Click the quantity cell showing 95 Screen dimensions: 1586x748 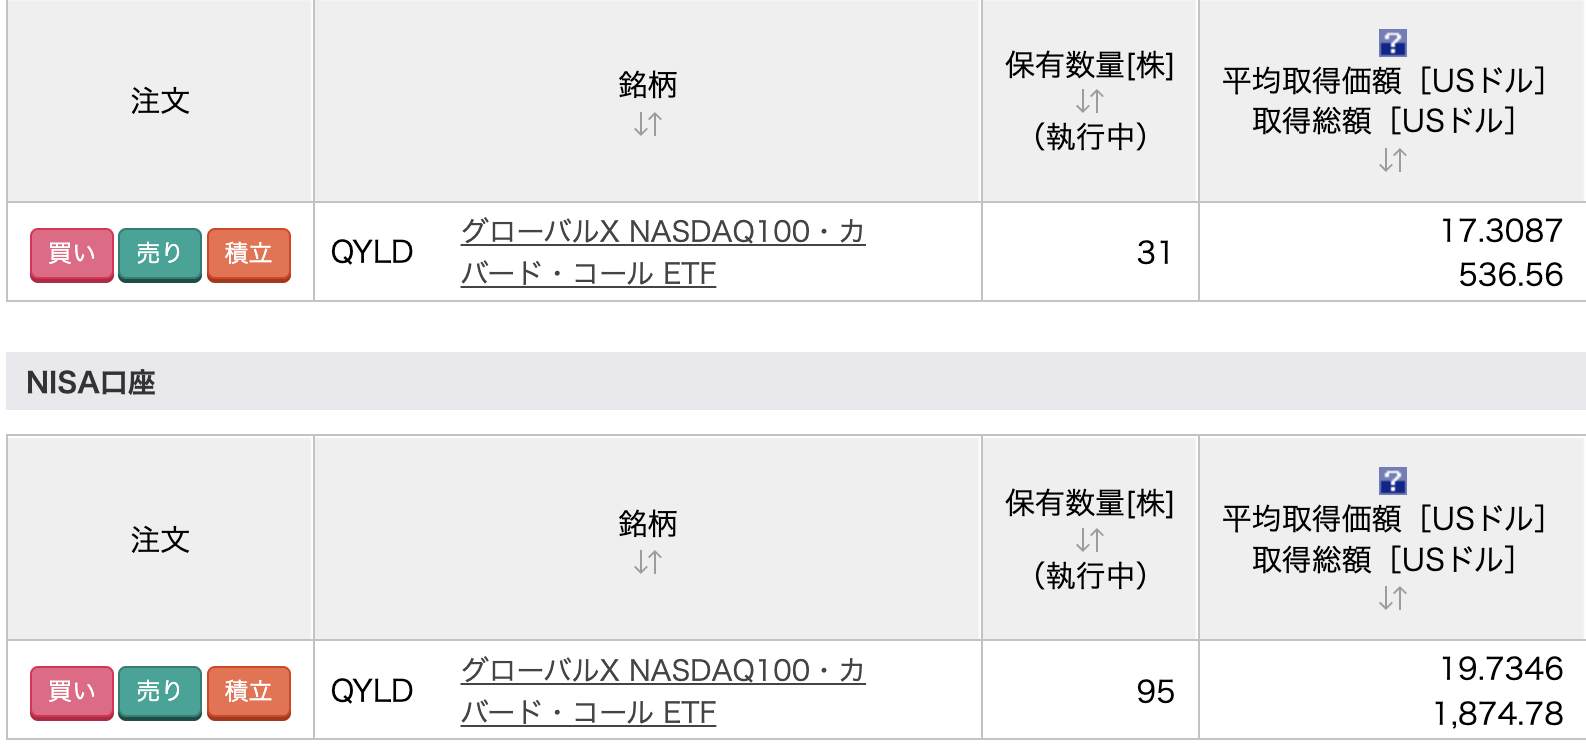pos(1155,692)
